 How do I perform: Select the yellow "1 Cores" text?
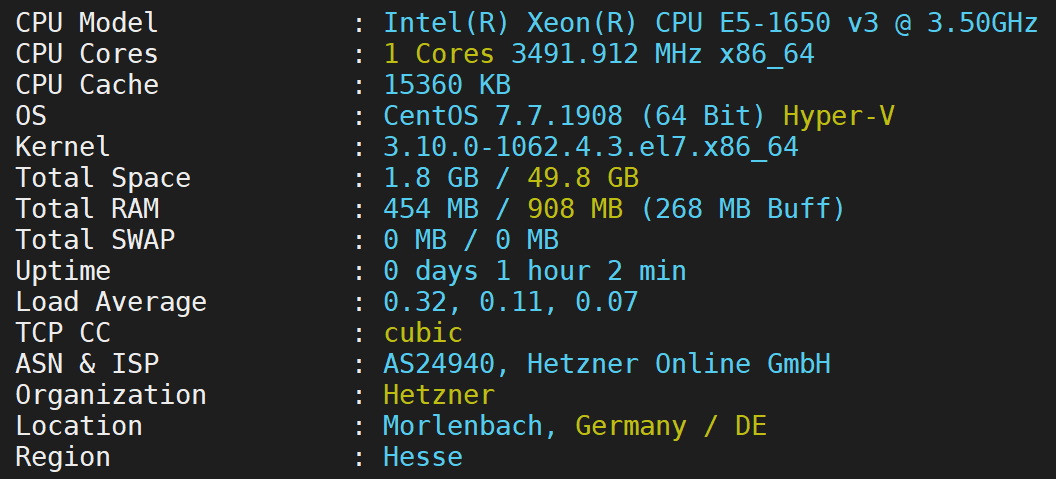tap(438, 54)
